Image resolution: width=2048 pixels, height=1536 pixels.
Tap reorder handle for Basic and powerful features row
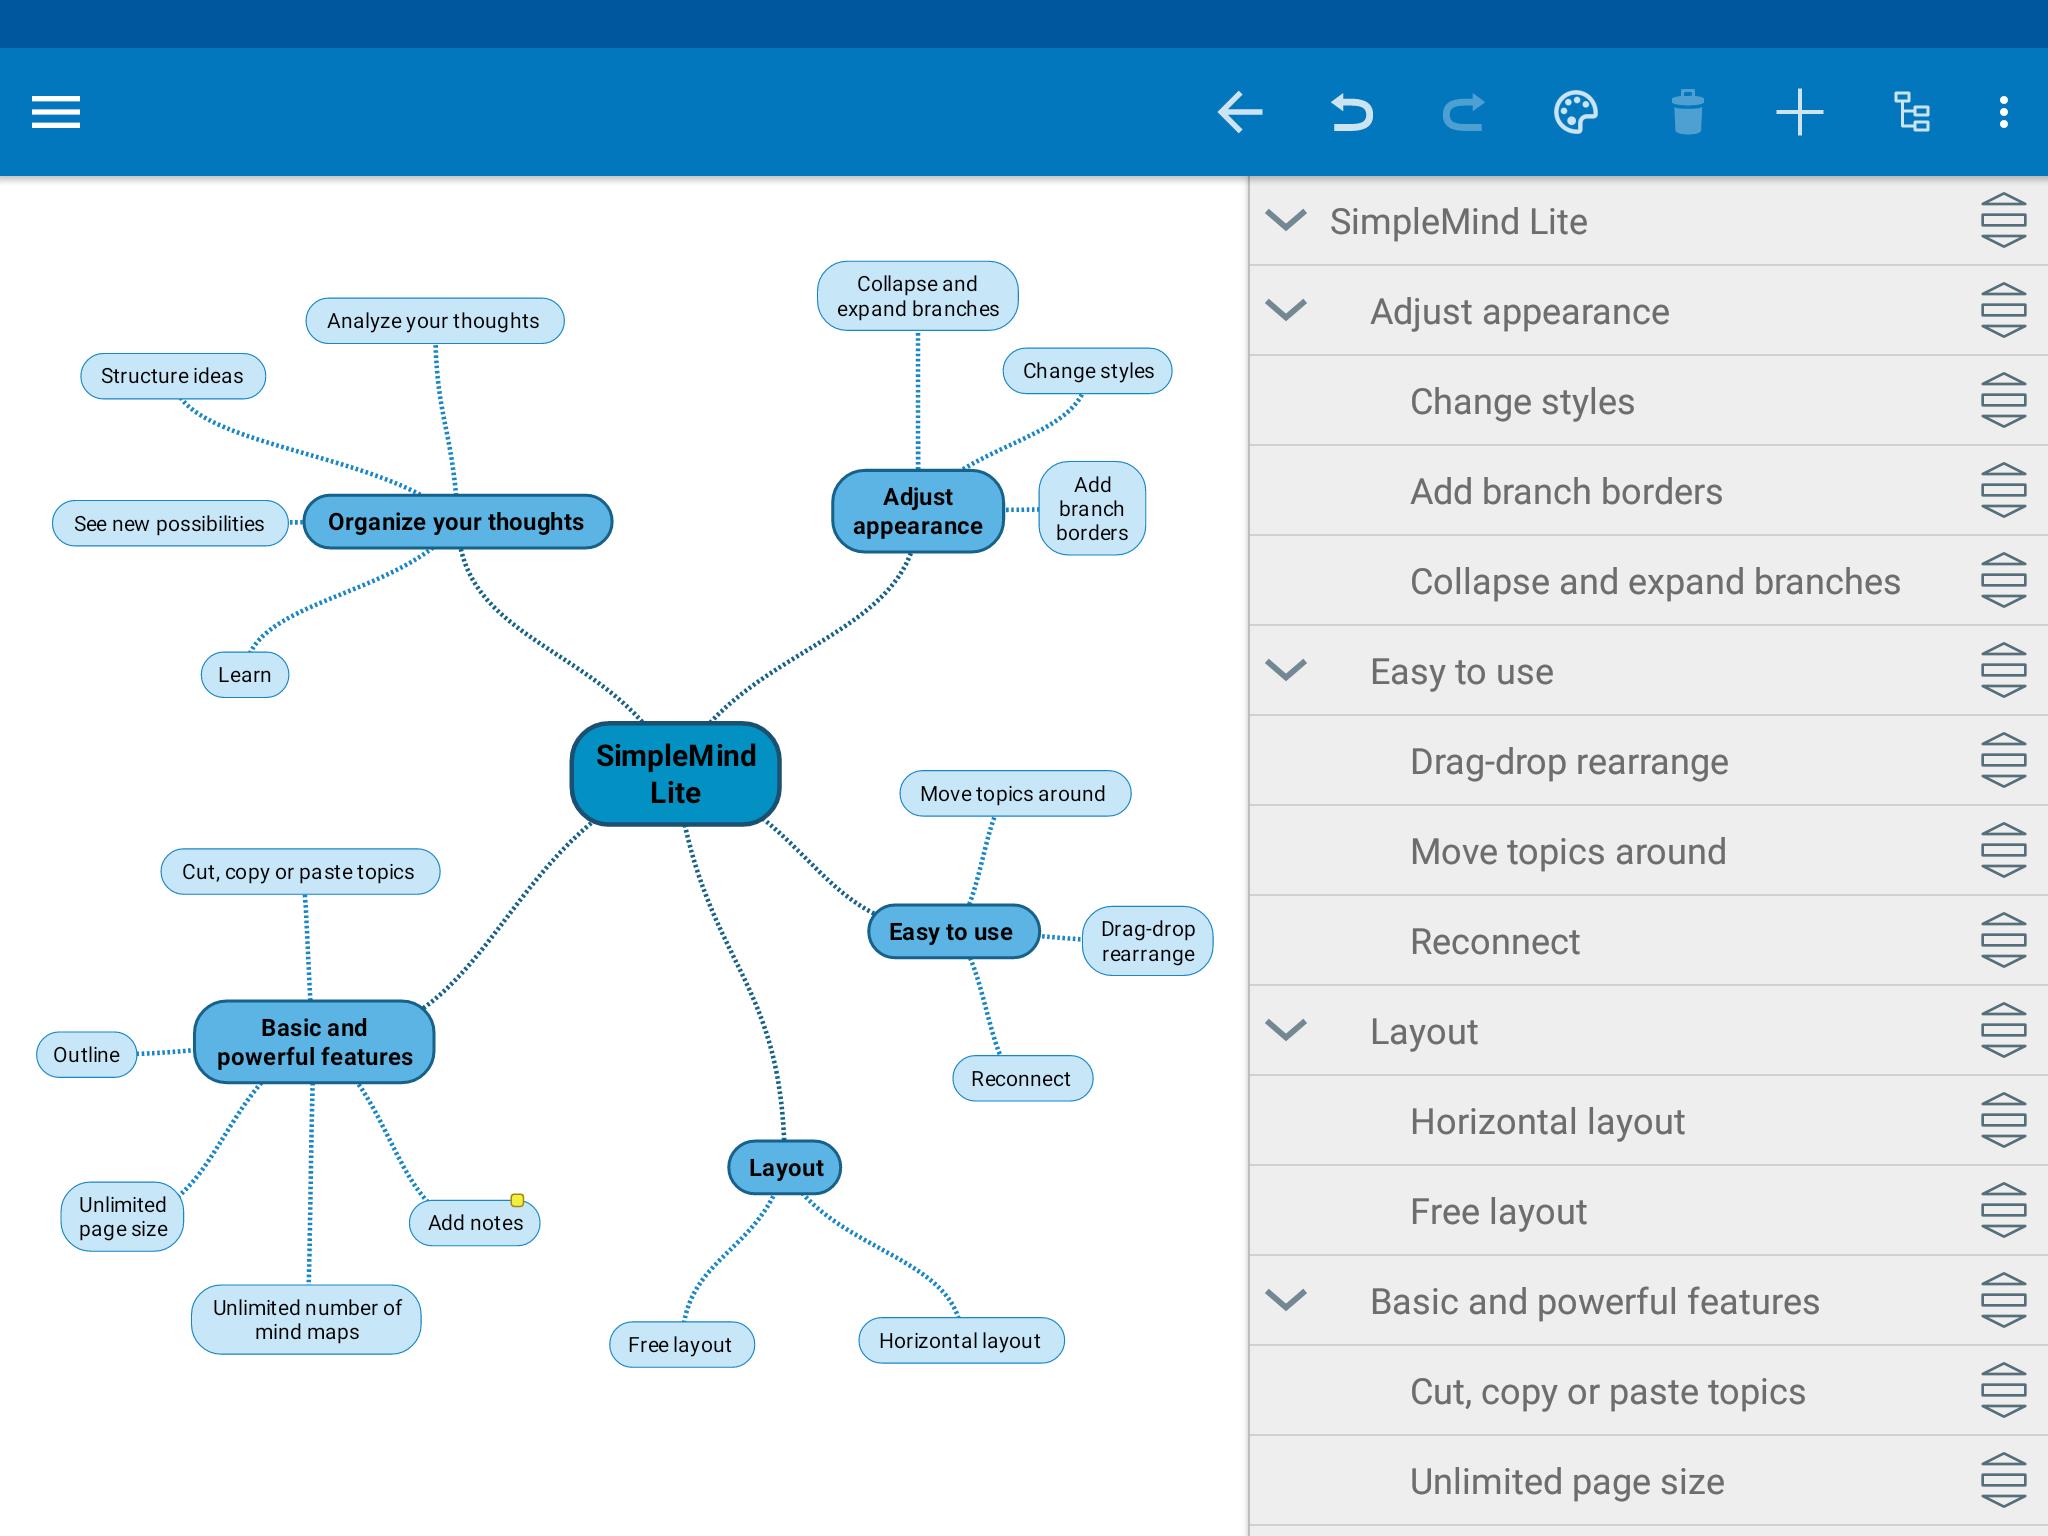pyautogui.click(x=2003, y=1301)
